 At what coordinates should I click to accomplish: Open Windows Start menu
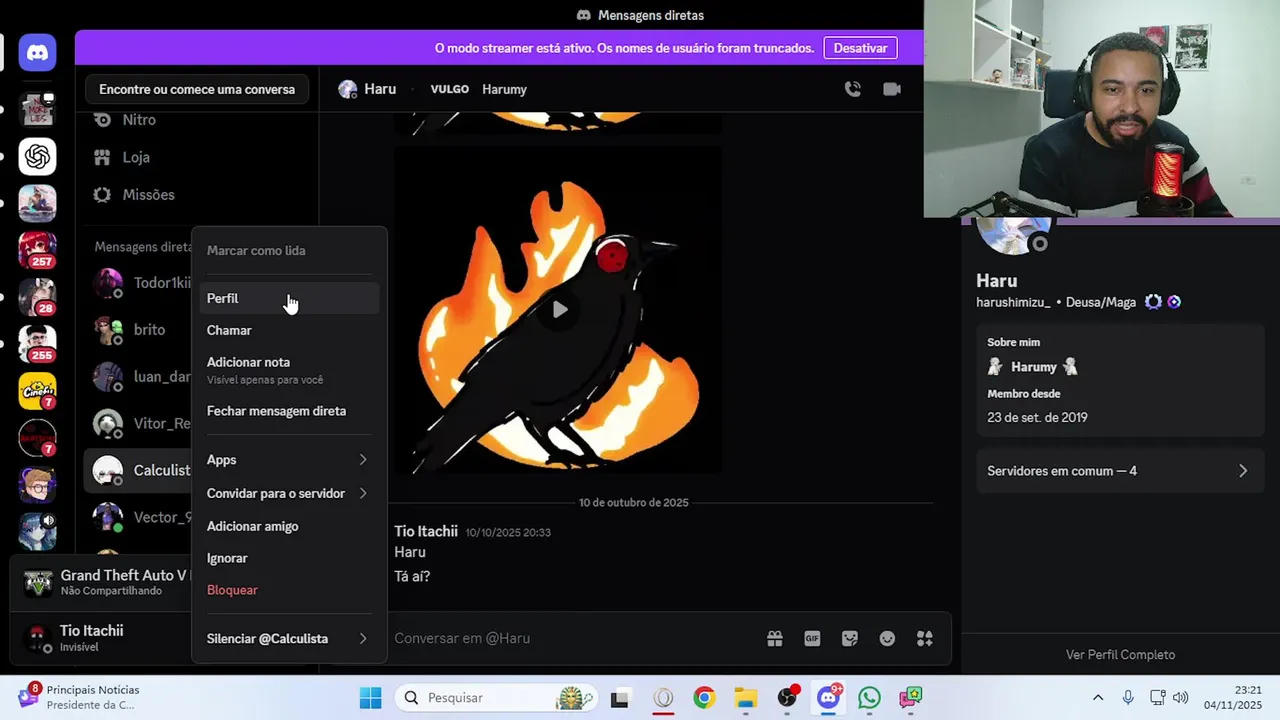[x=370, y=698]
